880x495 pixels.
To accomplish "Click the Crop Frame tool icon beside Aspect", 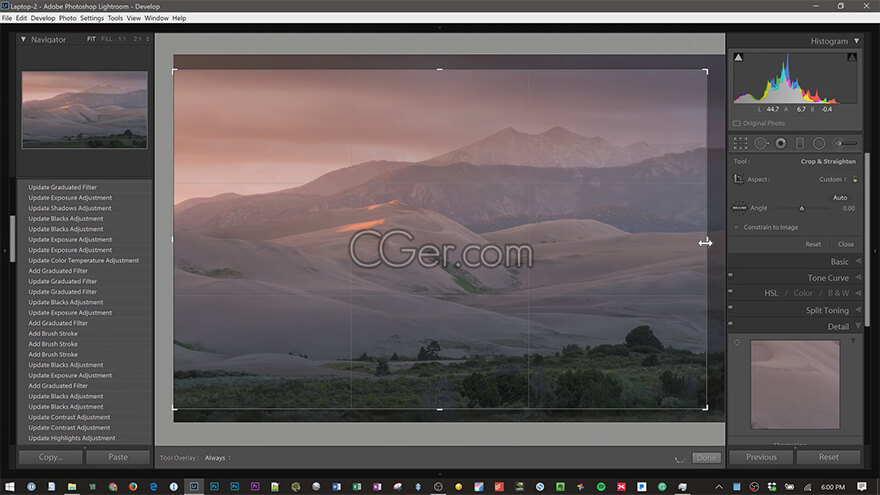I will pyautogui.click(x=739, y=179).
